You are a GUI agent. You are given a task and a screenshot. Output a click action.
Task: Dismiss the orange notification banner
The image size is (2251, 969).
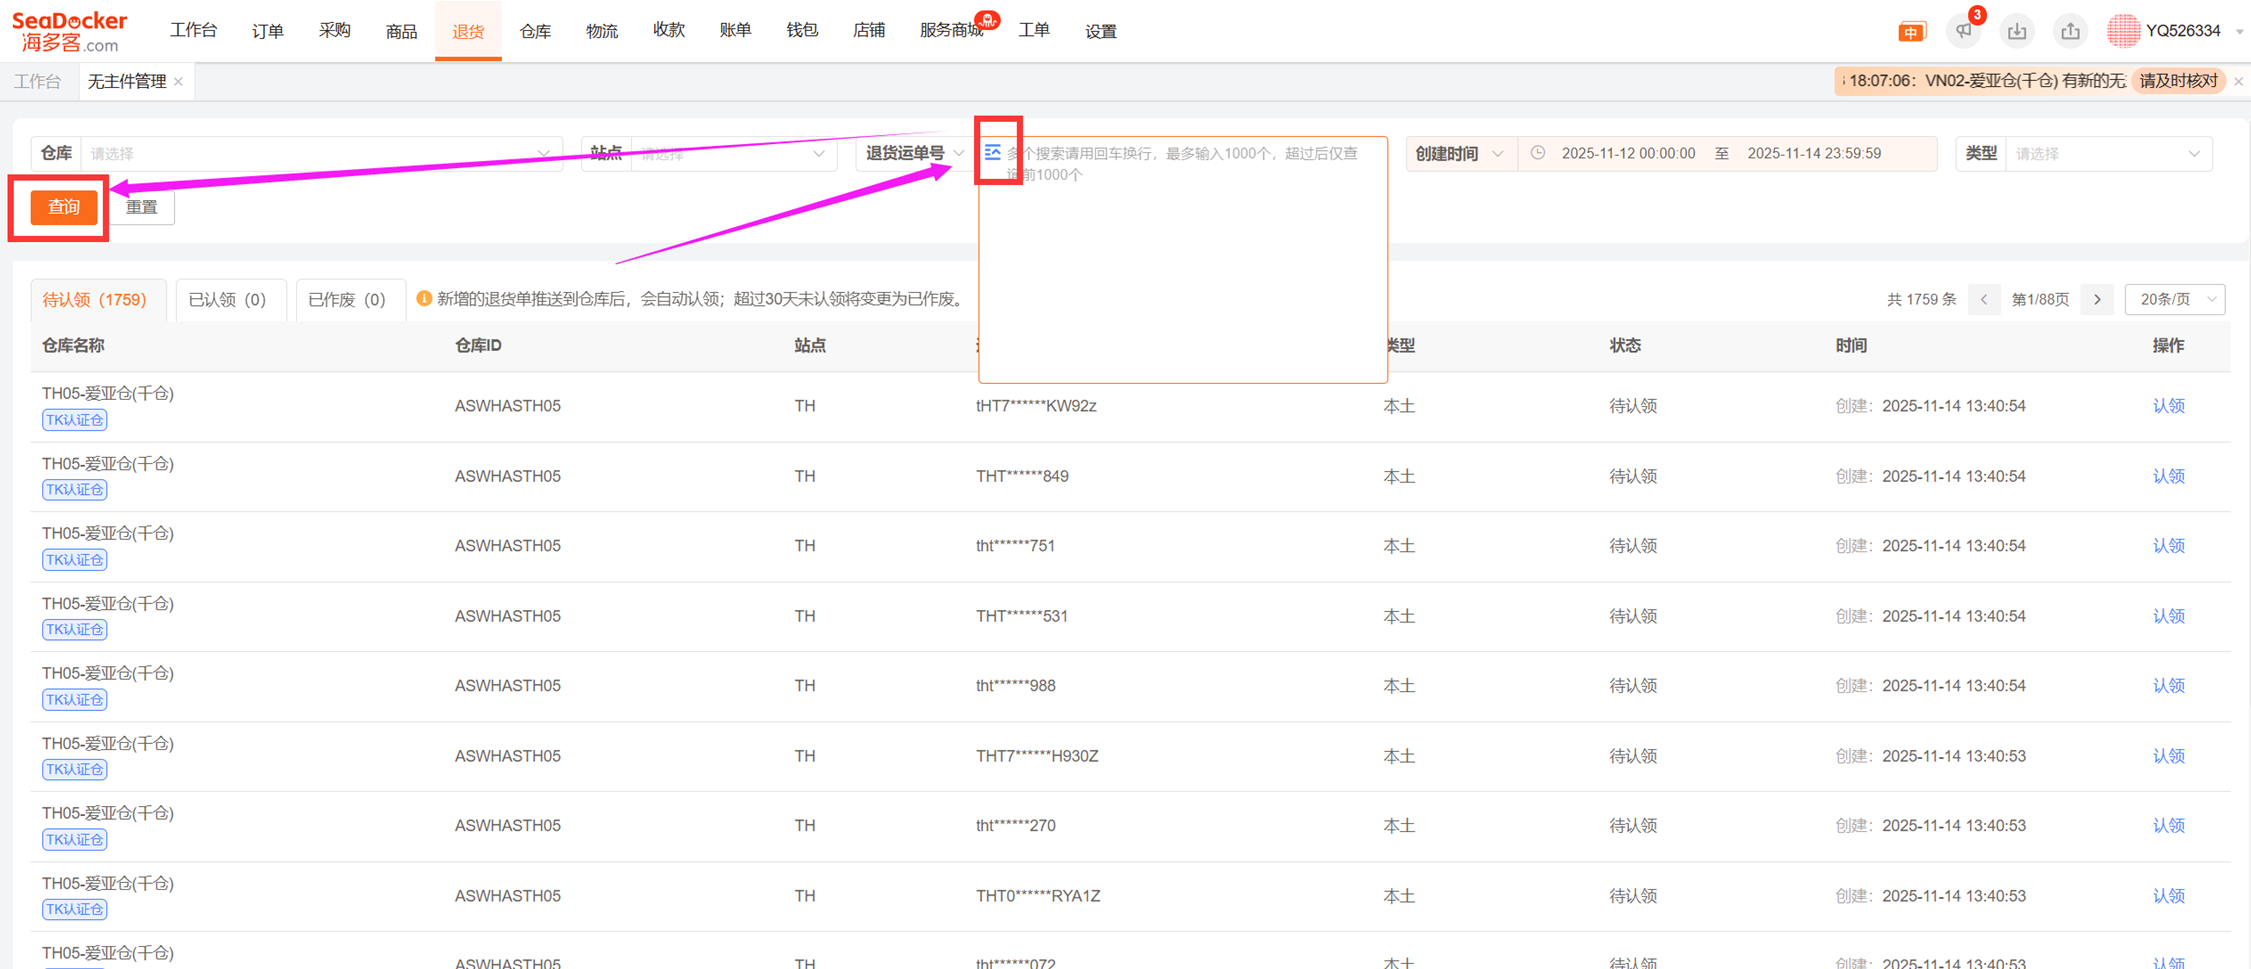tap(2238, 81)
